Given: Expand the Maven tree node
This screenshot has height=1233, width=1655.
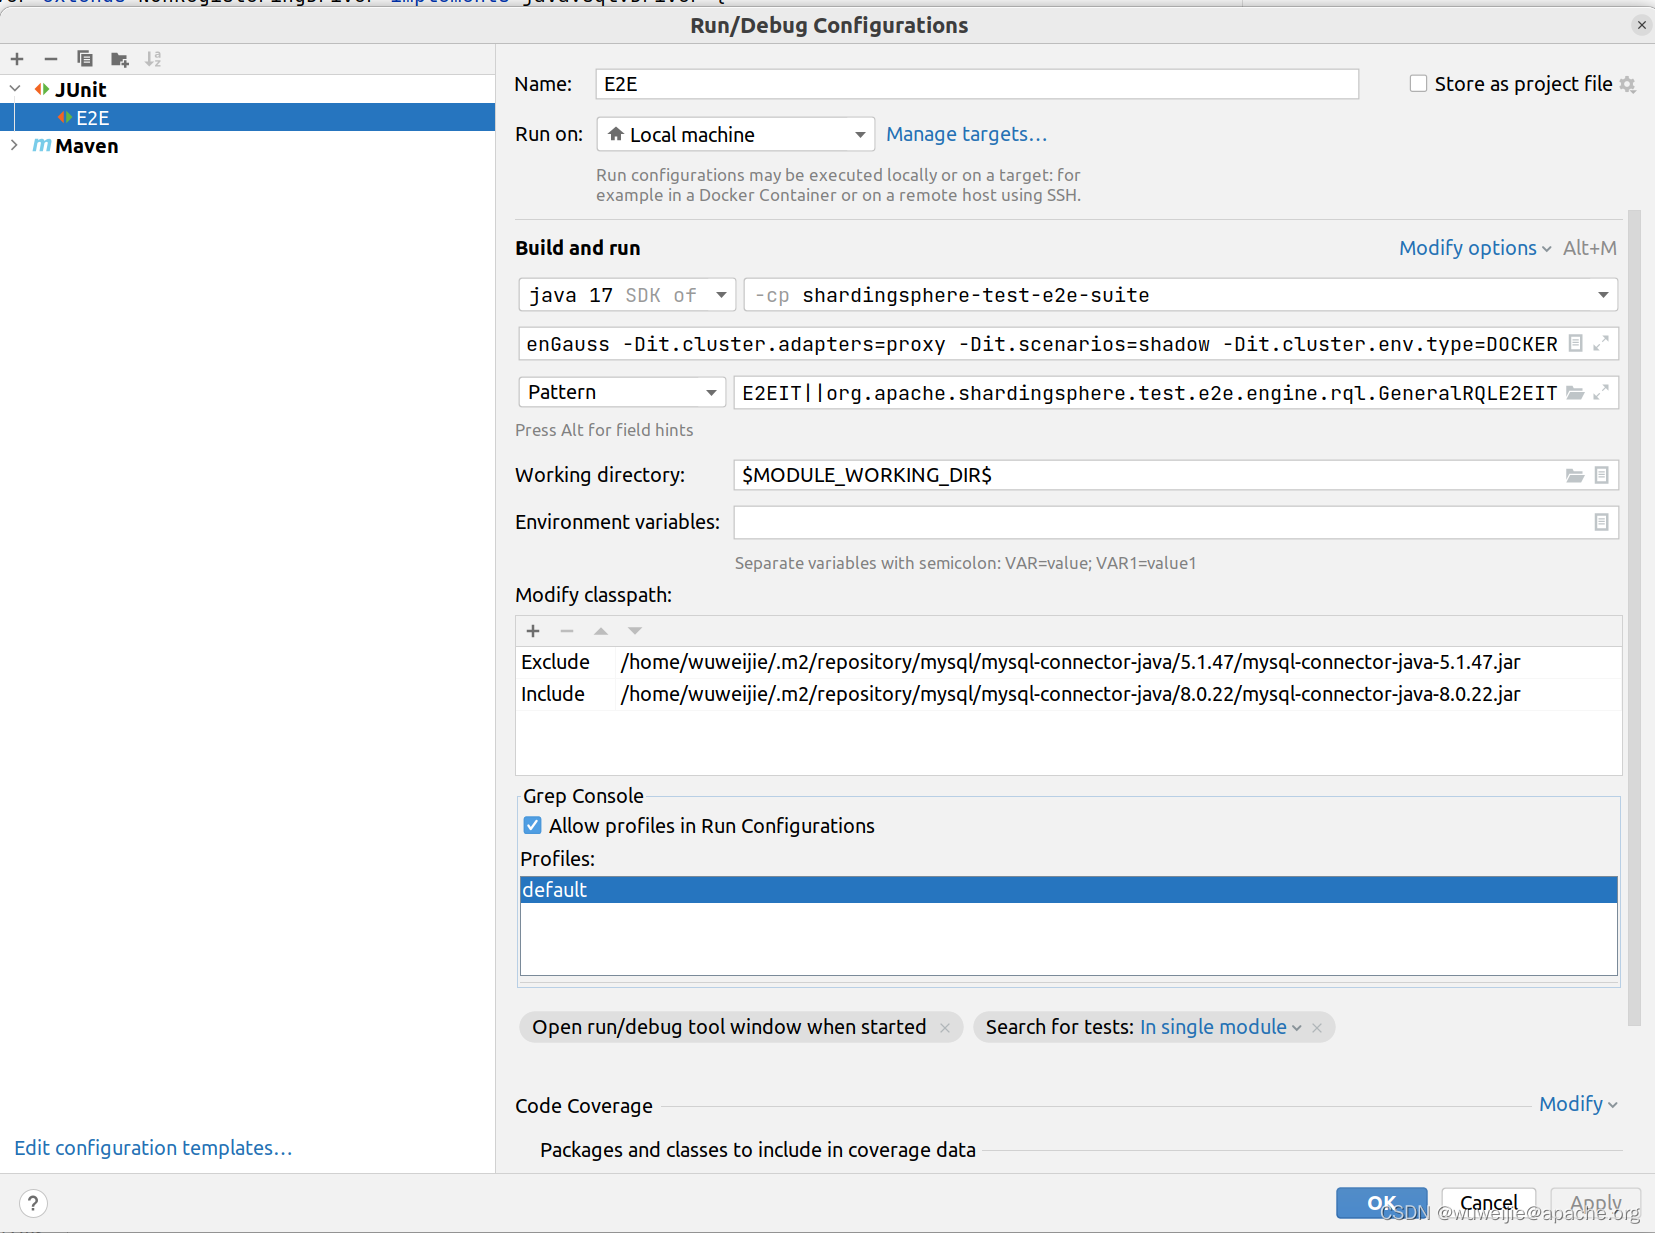Looking at the screenshot, I should (14, 145).
